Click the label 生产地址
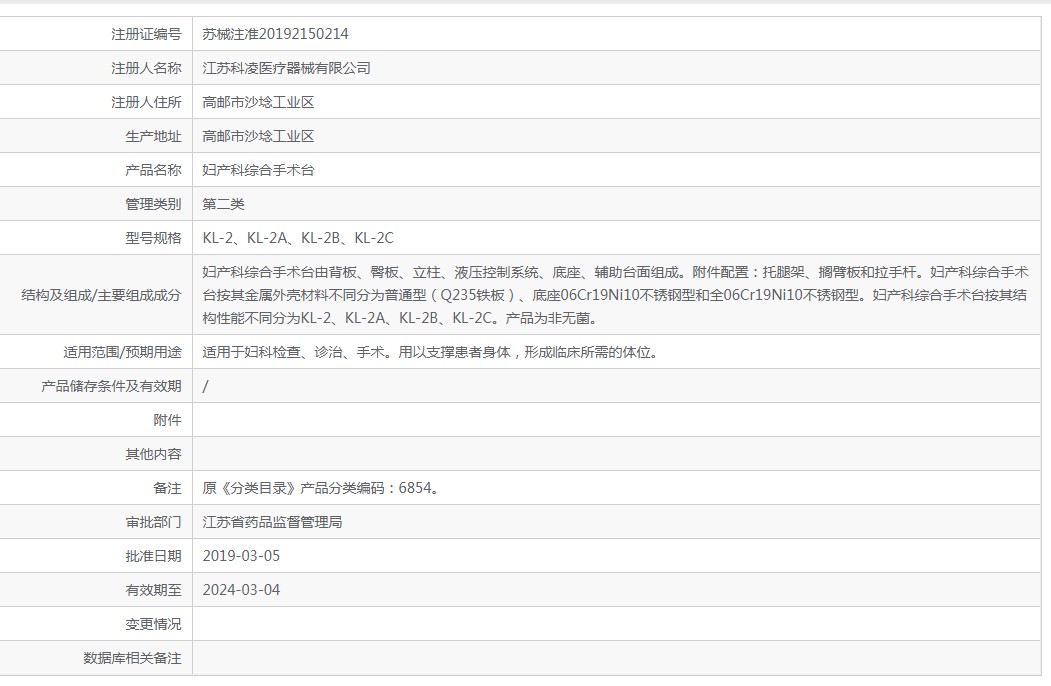This screenshot has height=686, width=1051. pyautogui.click(x=153, y=137)
